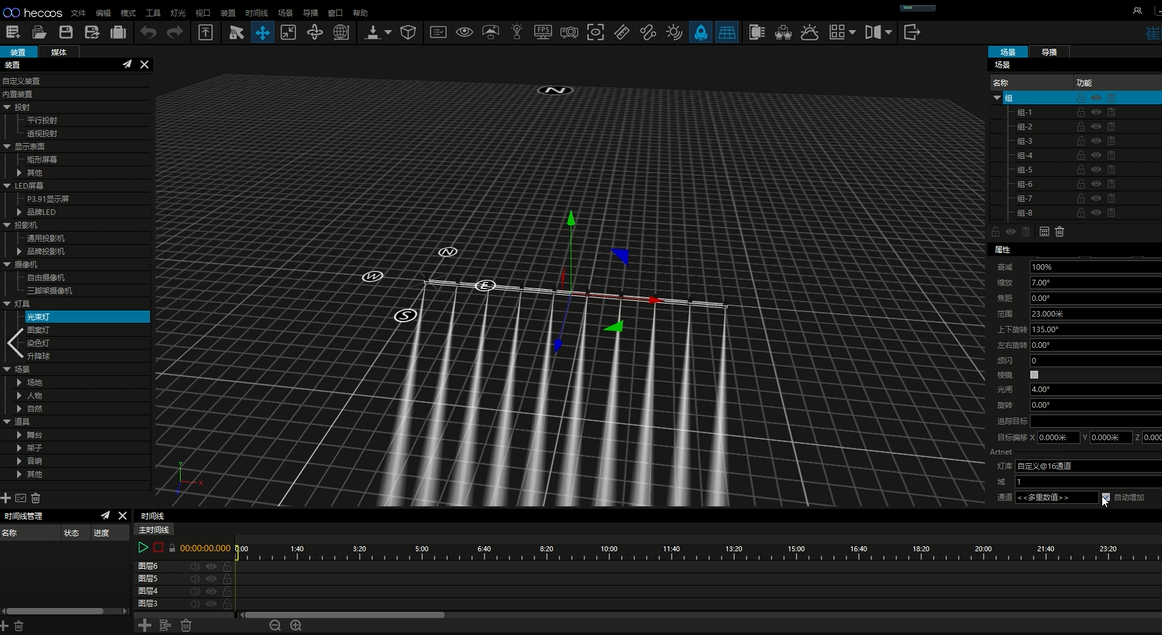The width and height of the screenshot is (1162, 635).
Task: Toggle visibility of 组-1
Action: click(1096, 113)
